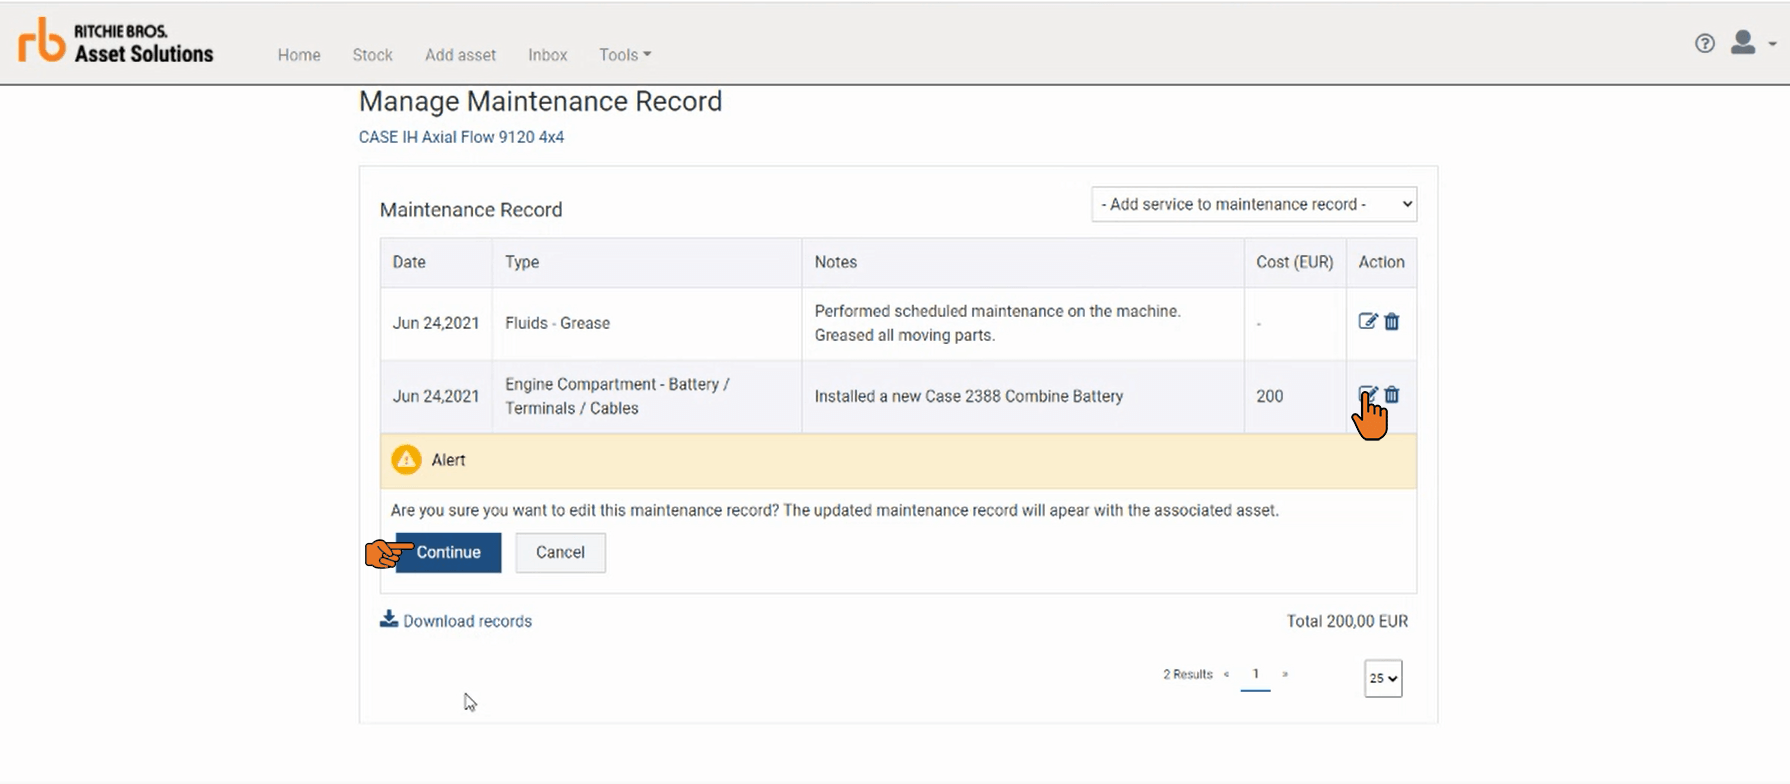The image size is (1790, 784).
Task: Click the yellow Alert warning icon
Action: click(x=406, y=460)
